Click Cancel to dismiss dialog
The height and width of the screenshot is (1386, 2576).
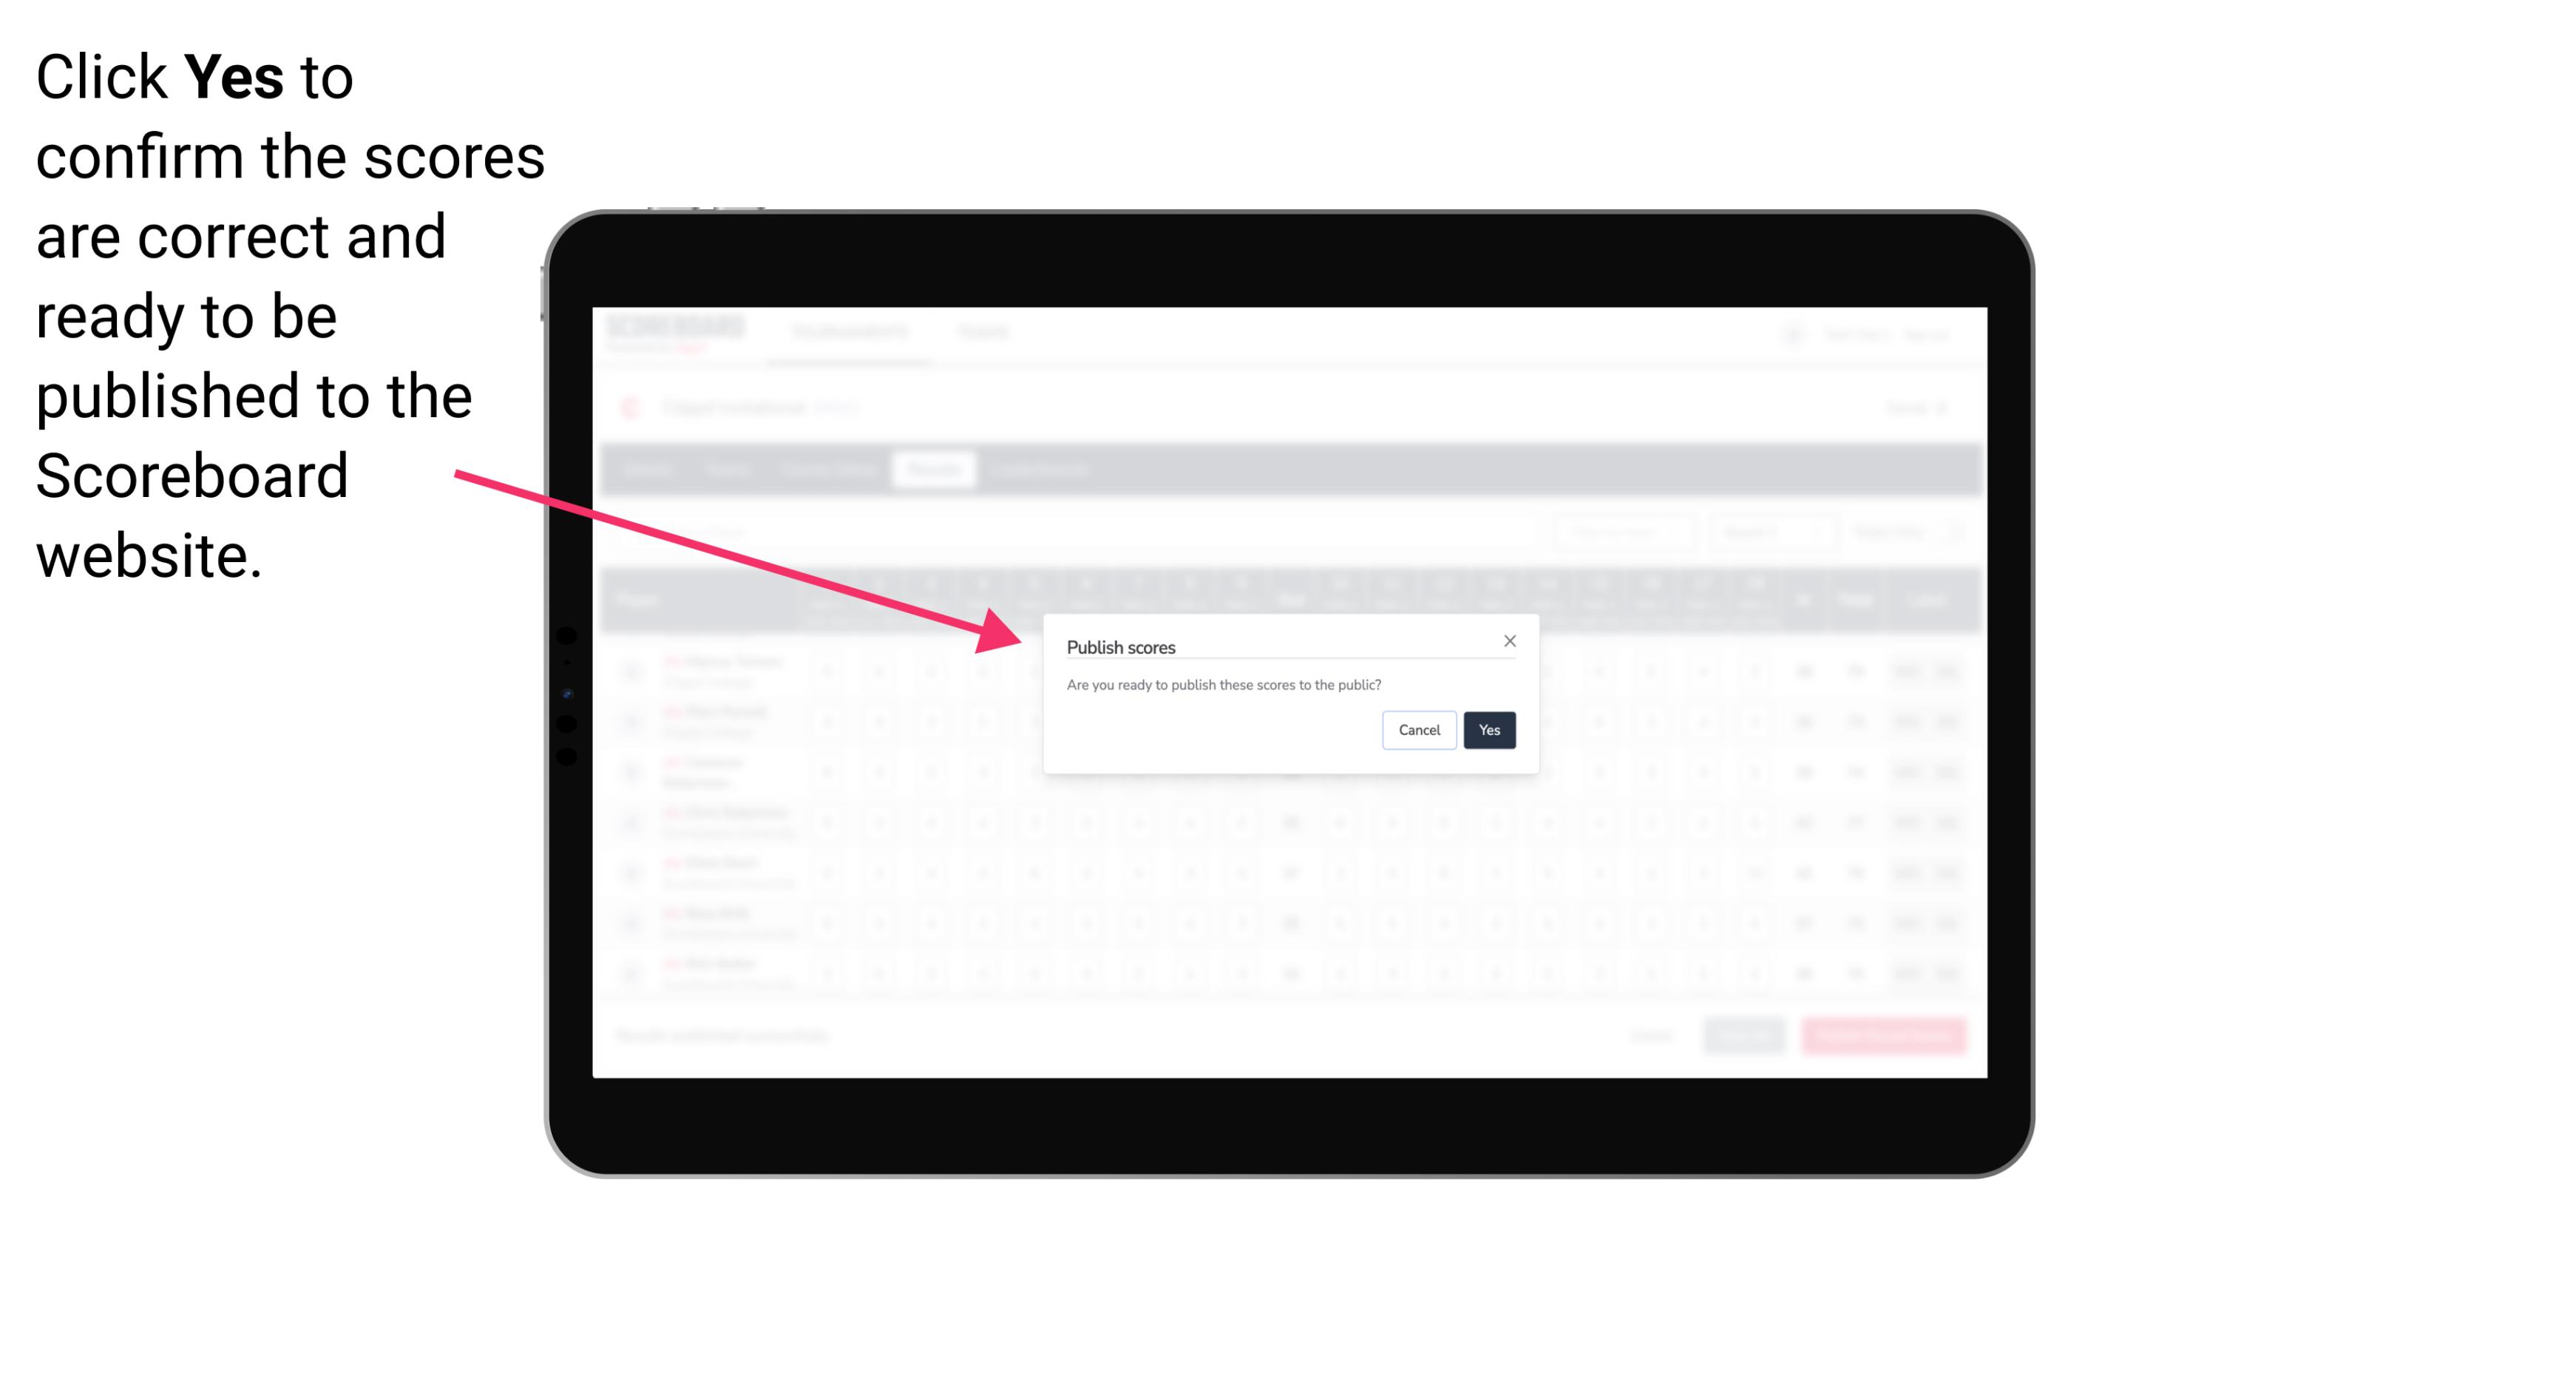[x=1420, y=729]
